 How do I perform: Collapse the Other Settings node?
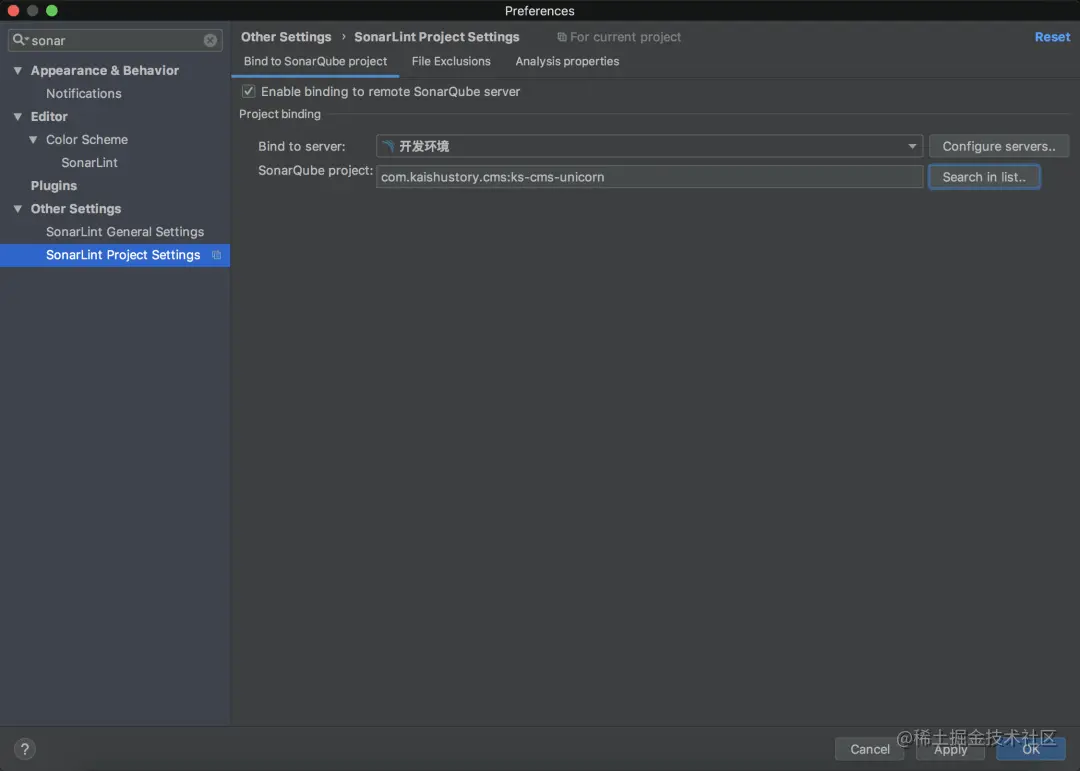pyautogui.click(x=18, y=209)
